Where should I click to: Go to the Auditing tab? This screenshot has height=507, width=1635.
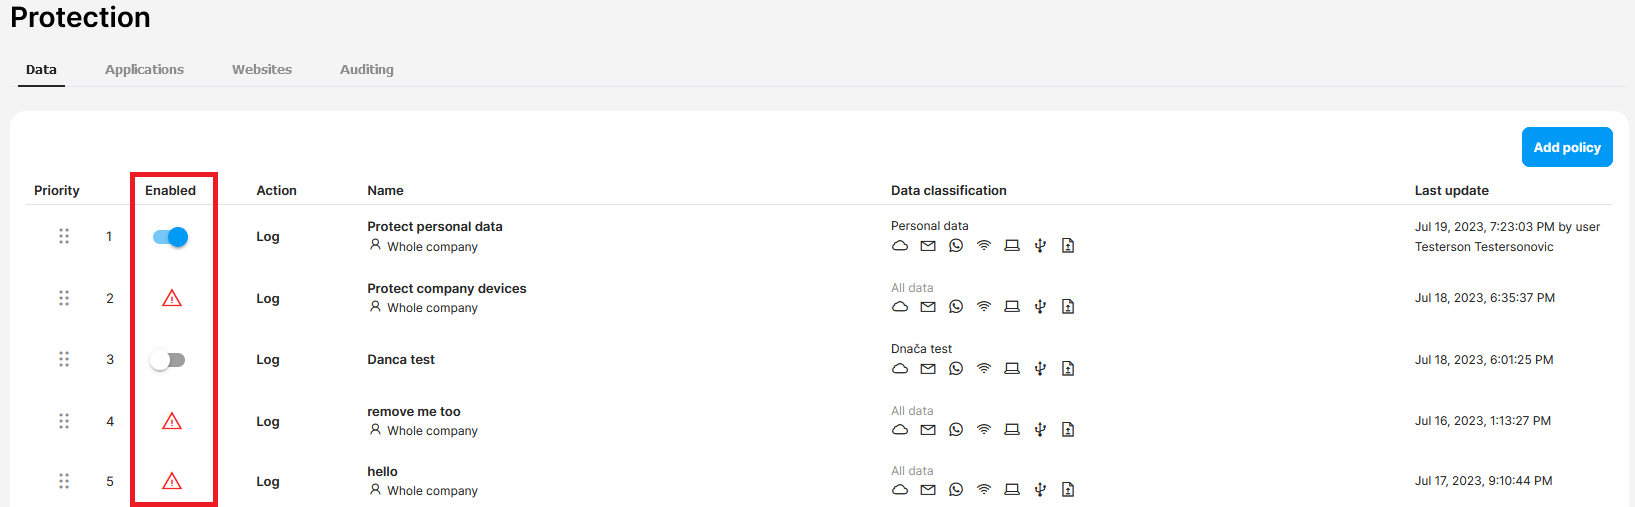coord(367,69)
